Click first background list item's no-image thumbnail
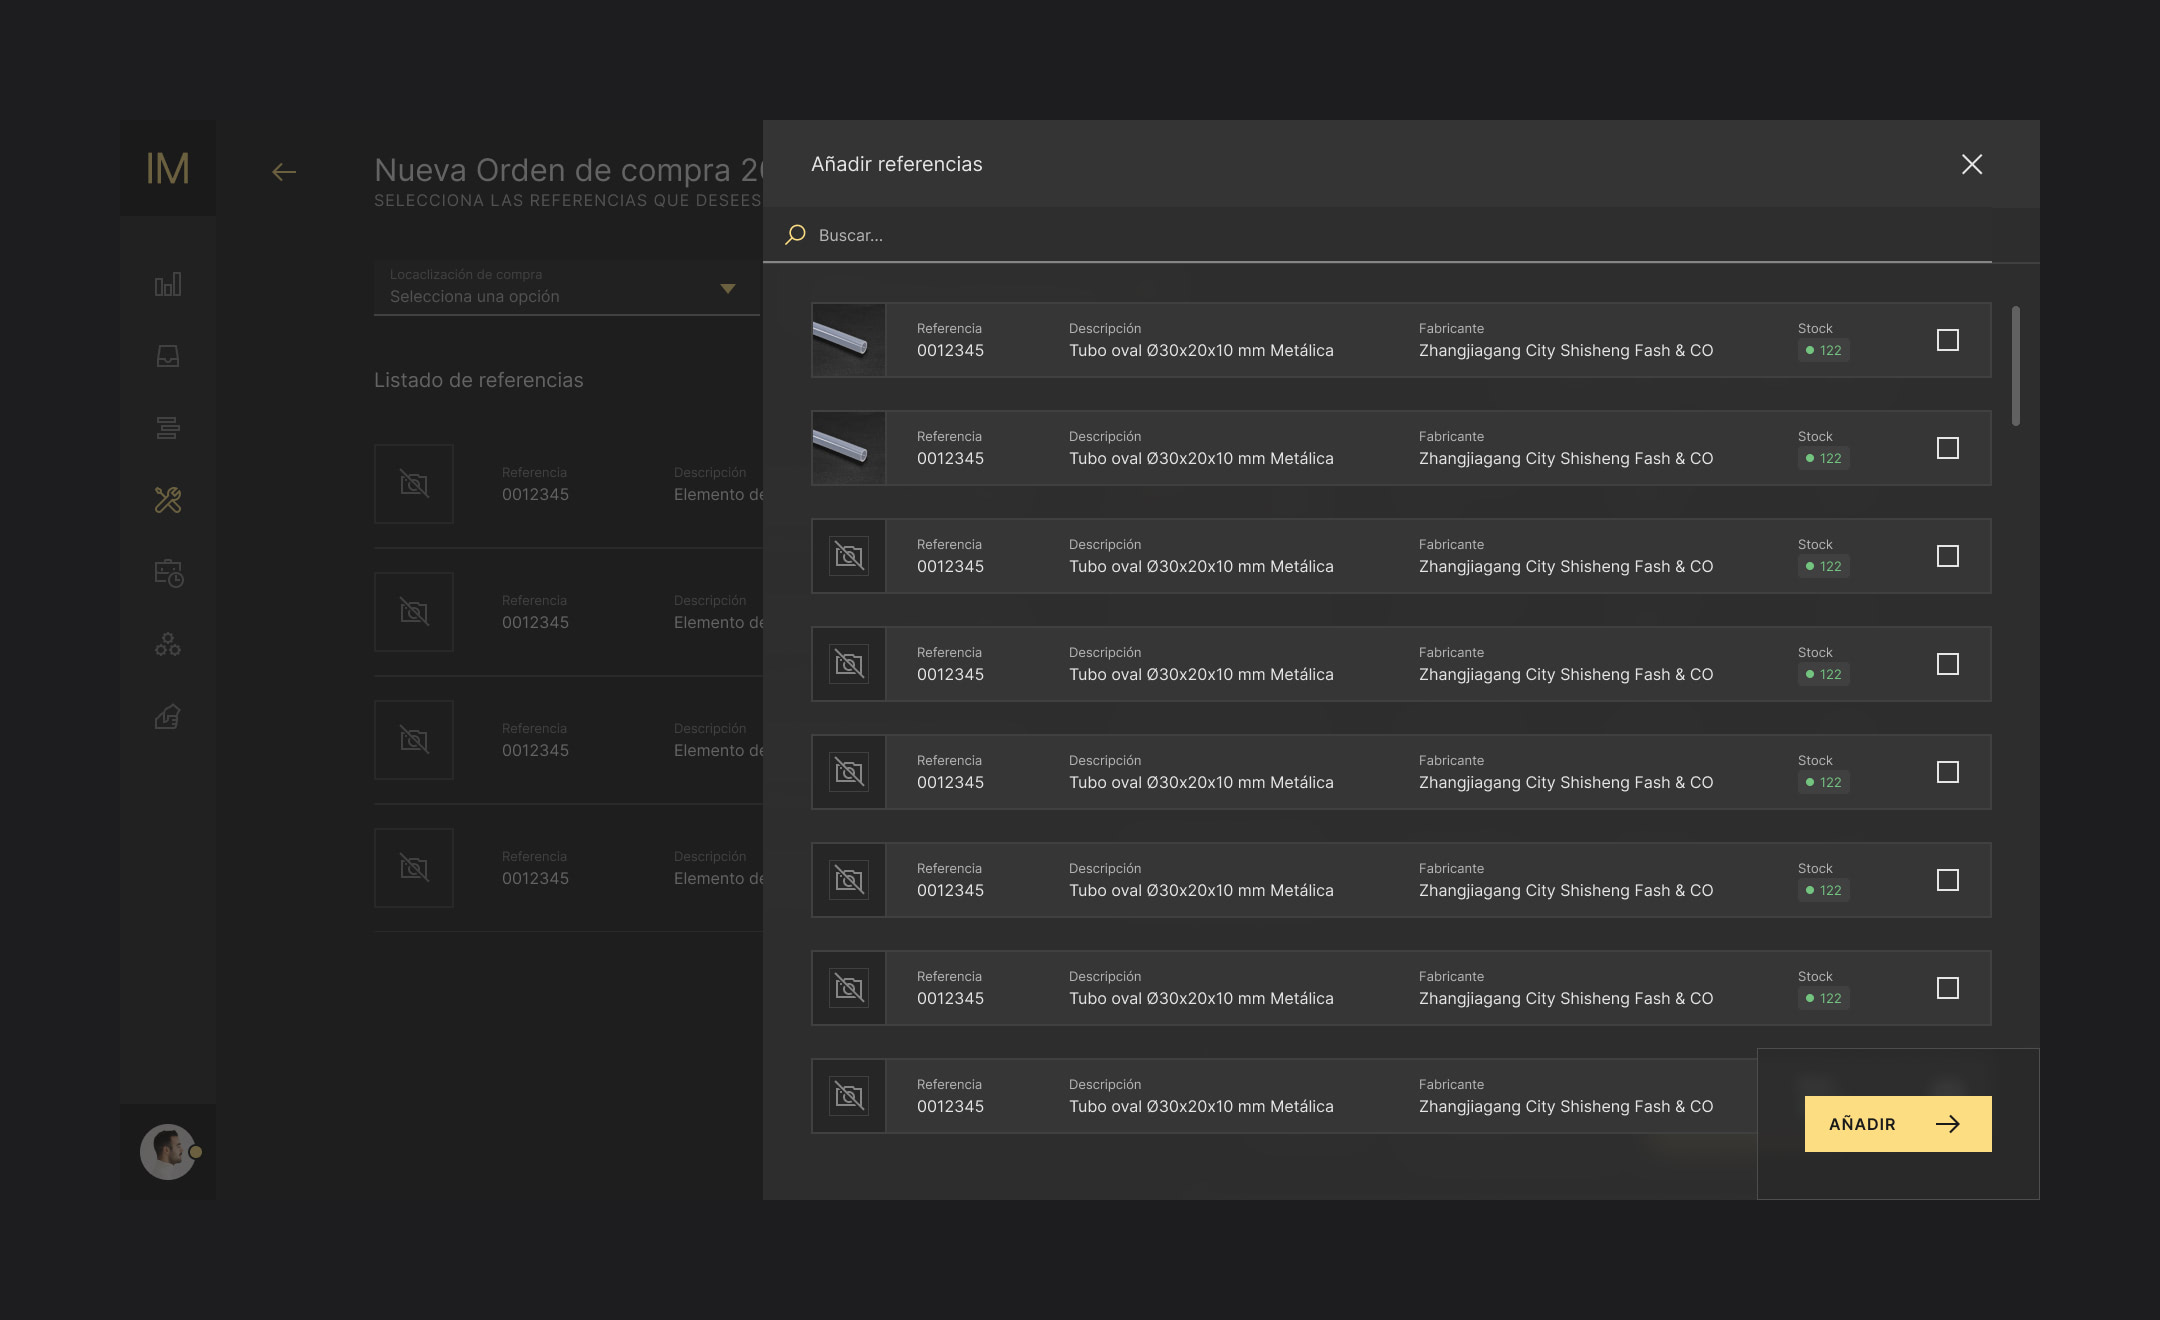Image resolution: width=2160 pixels, height=1320 pixels. (414, 484)
